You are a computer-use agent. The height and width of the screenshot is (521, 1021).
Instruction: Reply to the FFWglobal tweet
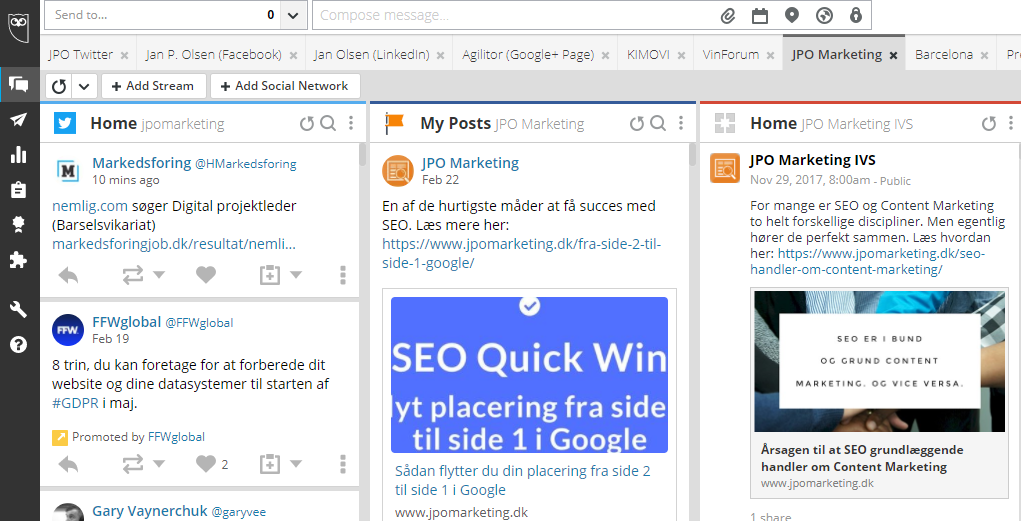[68, 464]
